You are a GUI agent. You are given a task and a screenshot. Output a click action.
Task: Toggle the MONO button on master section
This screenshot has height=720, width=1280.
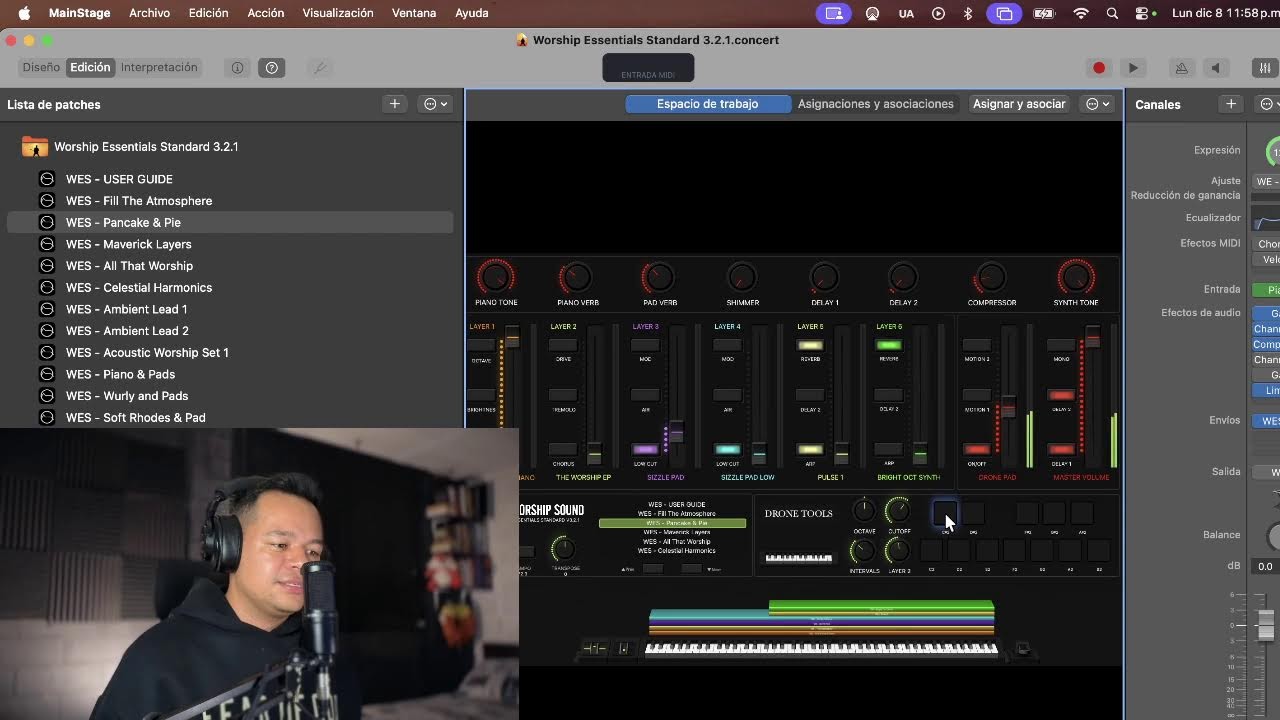(1061, 345)
